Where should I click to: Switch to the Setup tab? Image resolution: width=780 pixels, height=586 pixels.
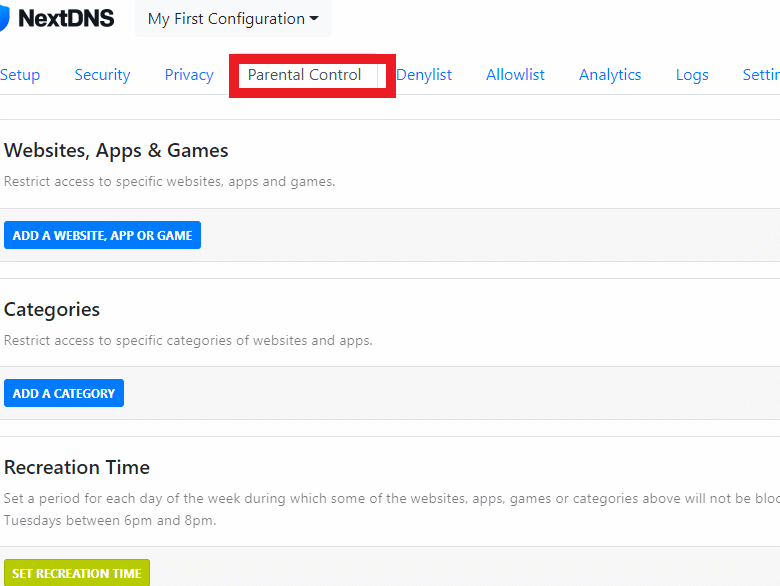tap(20, 75)
